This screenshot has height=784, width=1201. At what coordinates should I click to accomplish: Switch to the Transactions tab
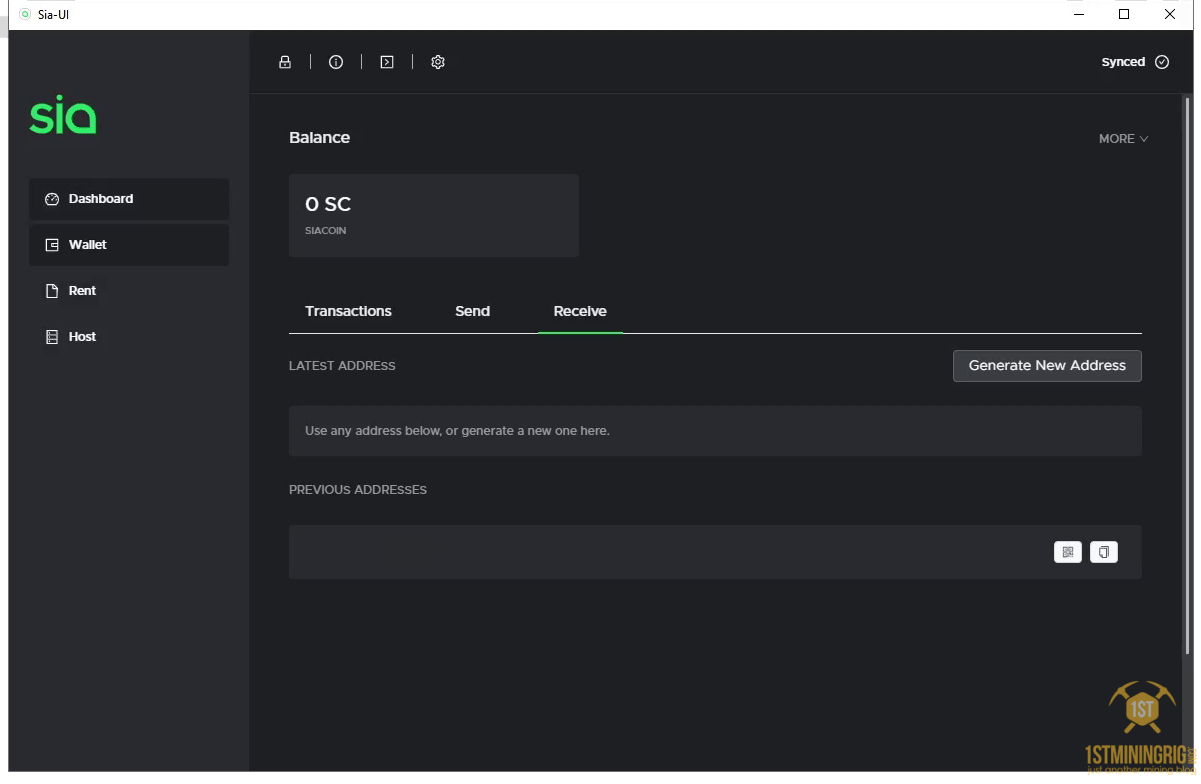[348, 311]
